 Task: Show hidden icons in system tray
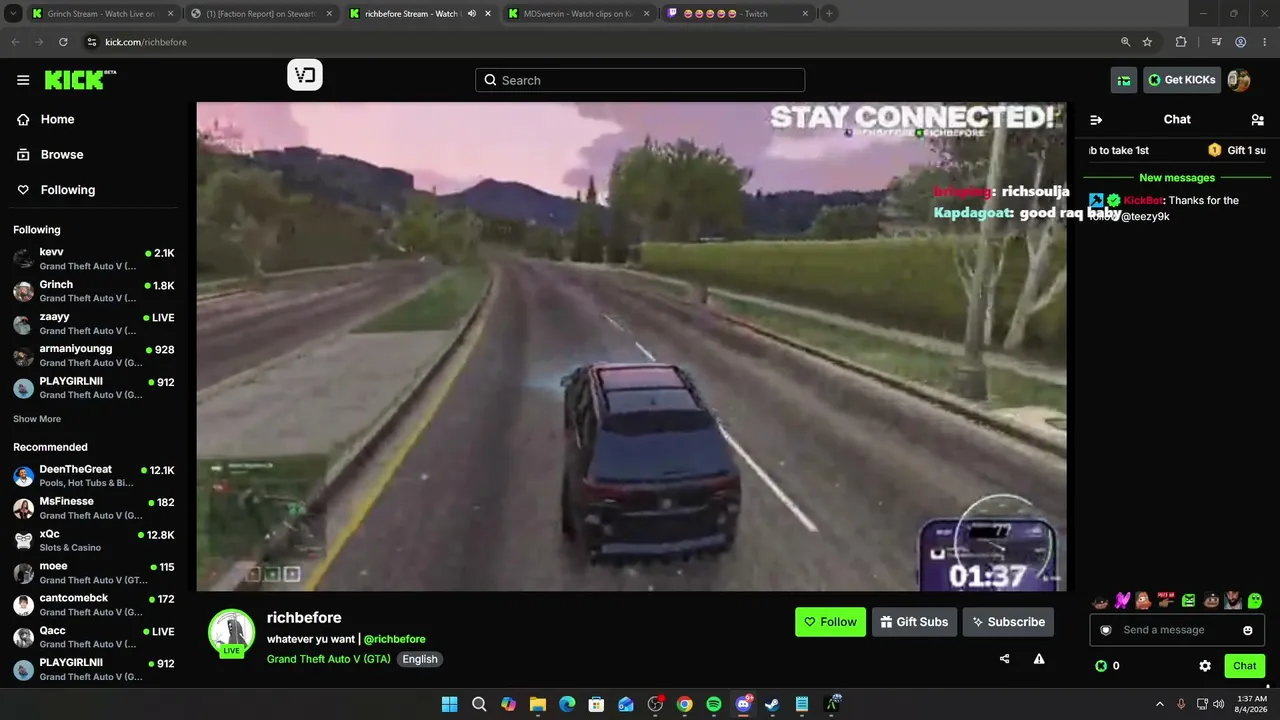[x=1160, y=704]
